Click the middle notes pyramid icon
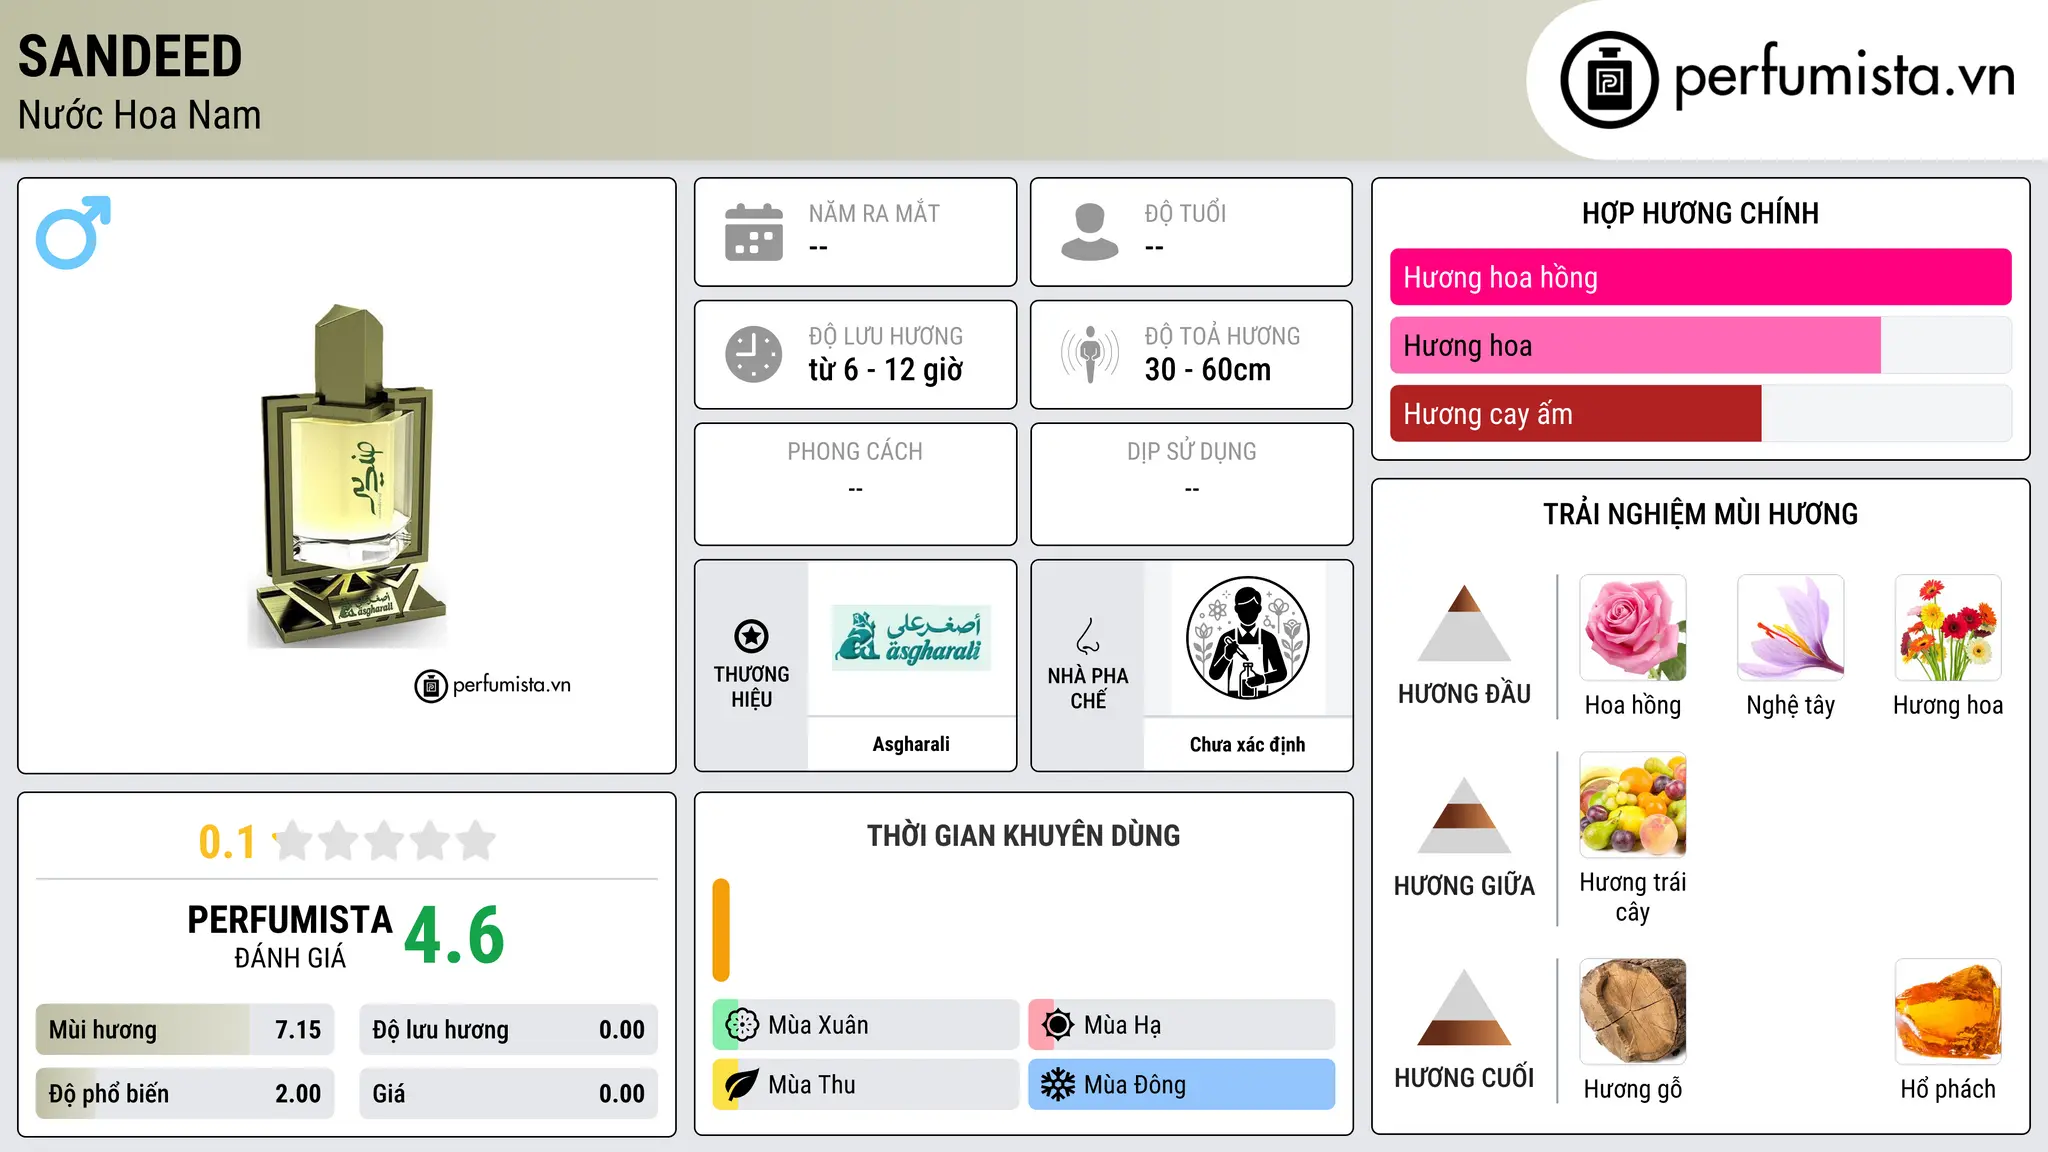 point(1464,815)
